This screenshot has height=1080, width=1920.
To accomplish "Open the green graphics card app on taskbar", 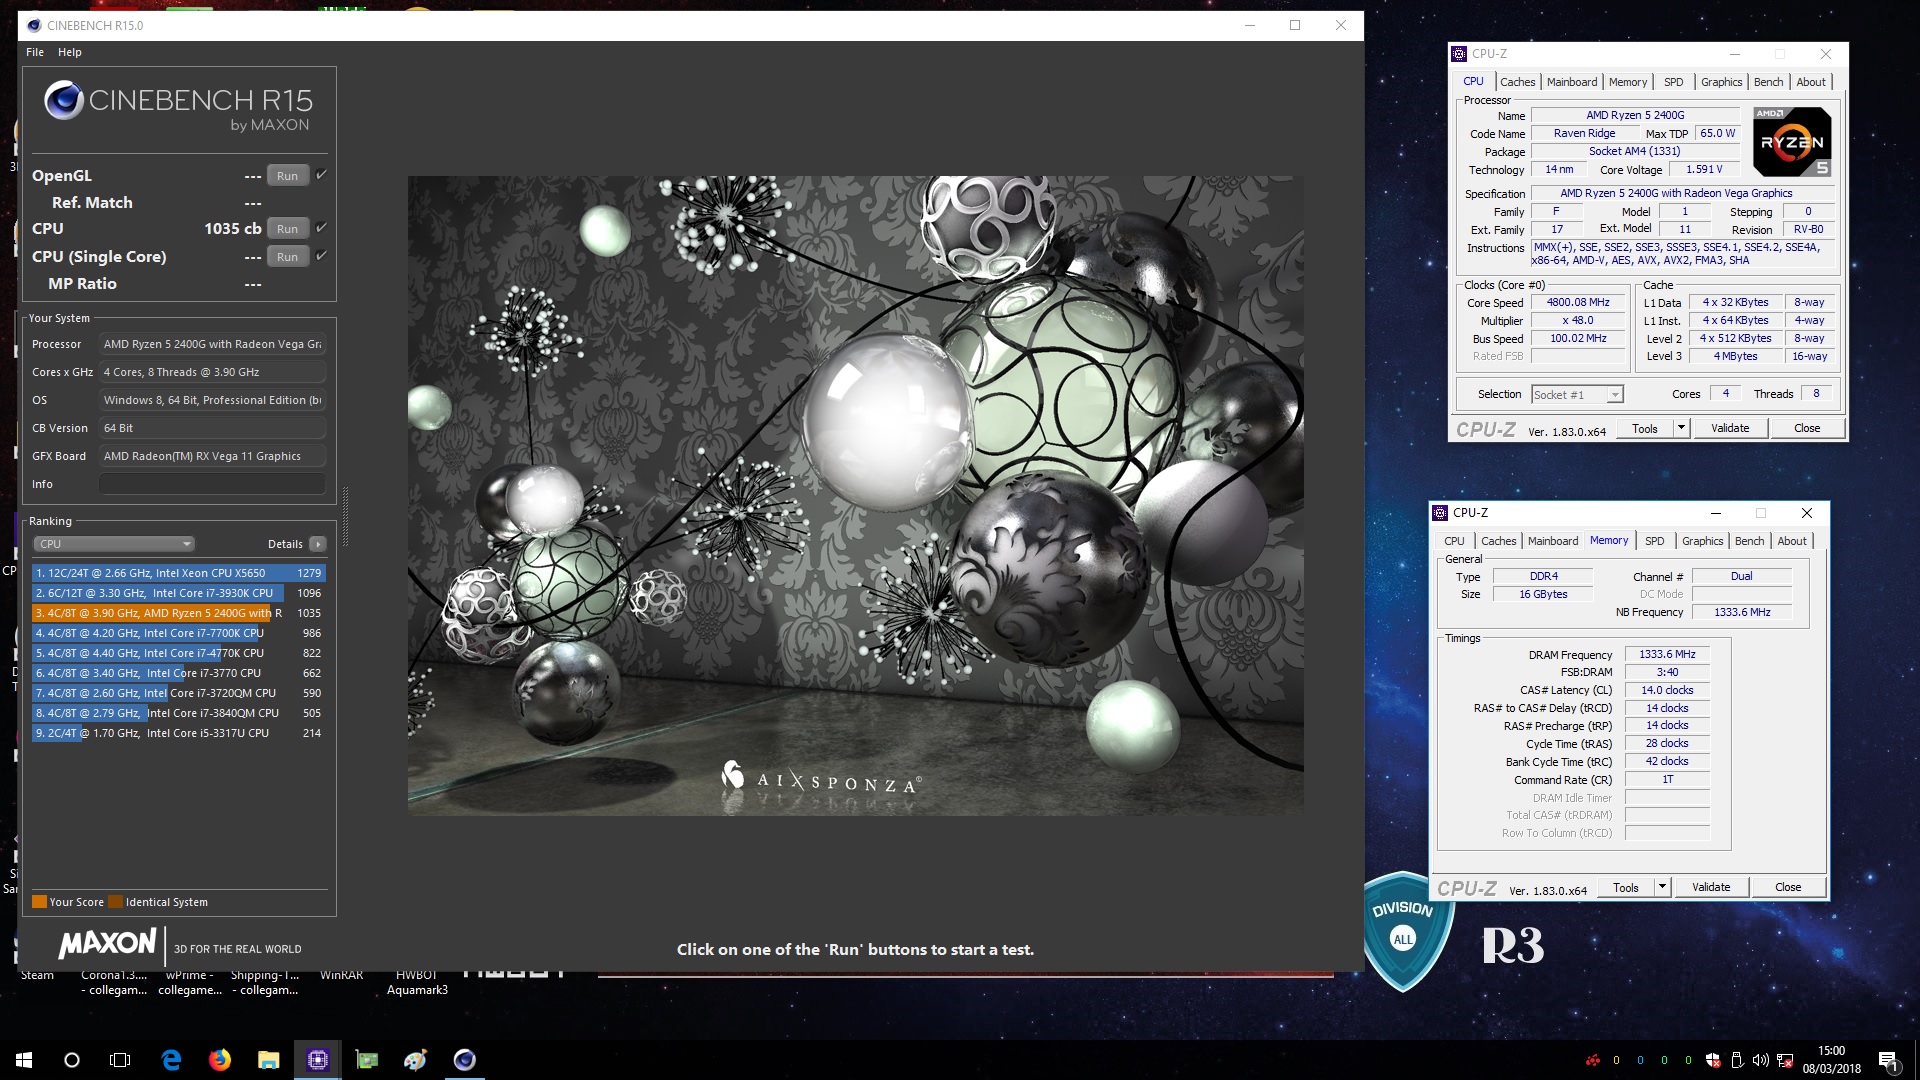I will (367, 1060).
